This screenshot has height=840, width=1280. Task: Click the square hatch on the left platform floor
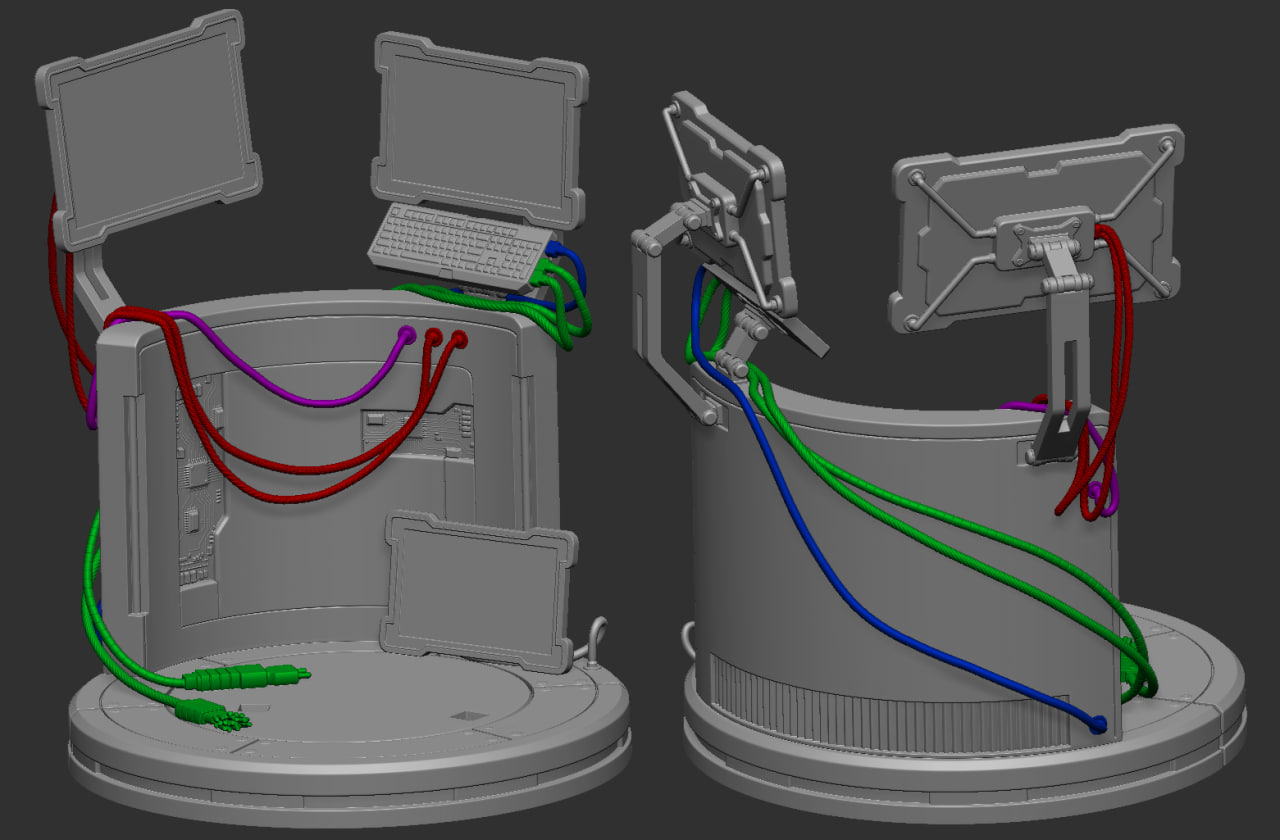[x=468, y=716]
